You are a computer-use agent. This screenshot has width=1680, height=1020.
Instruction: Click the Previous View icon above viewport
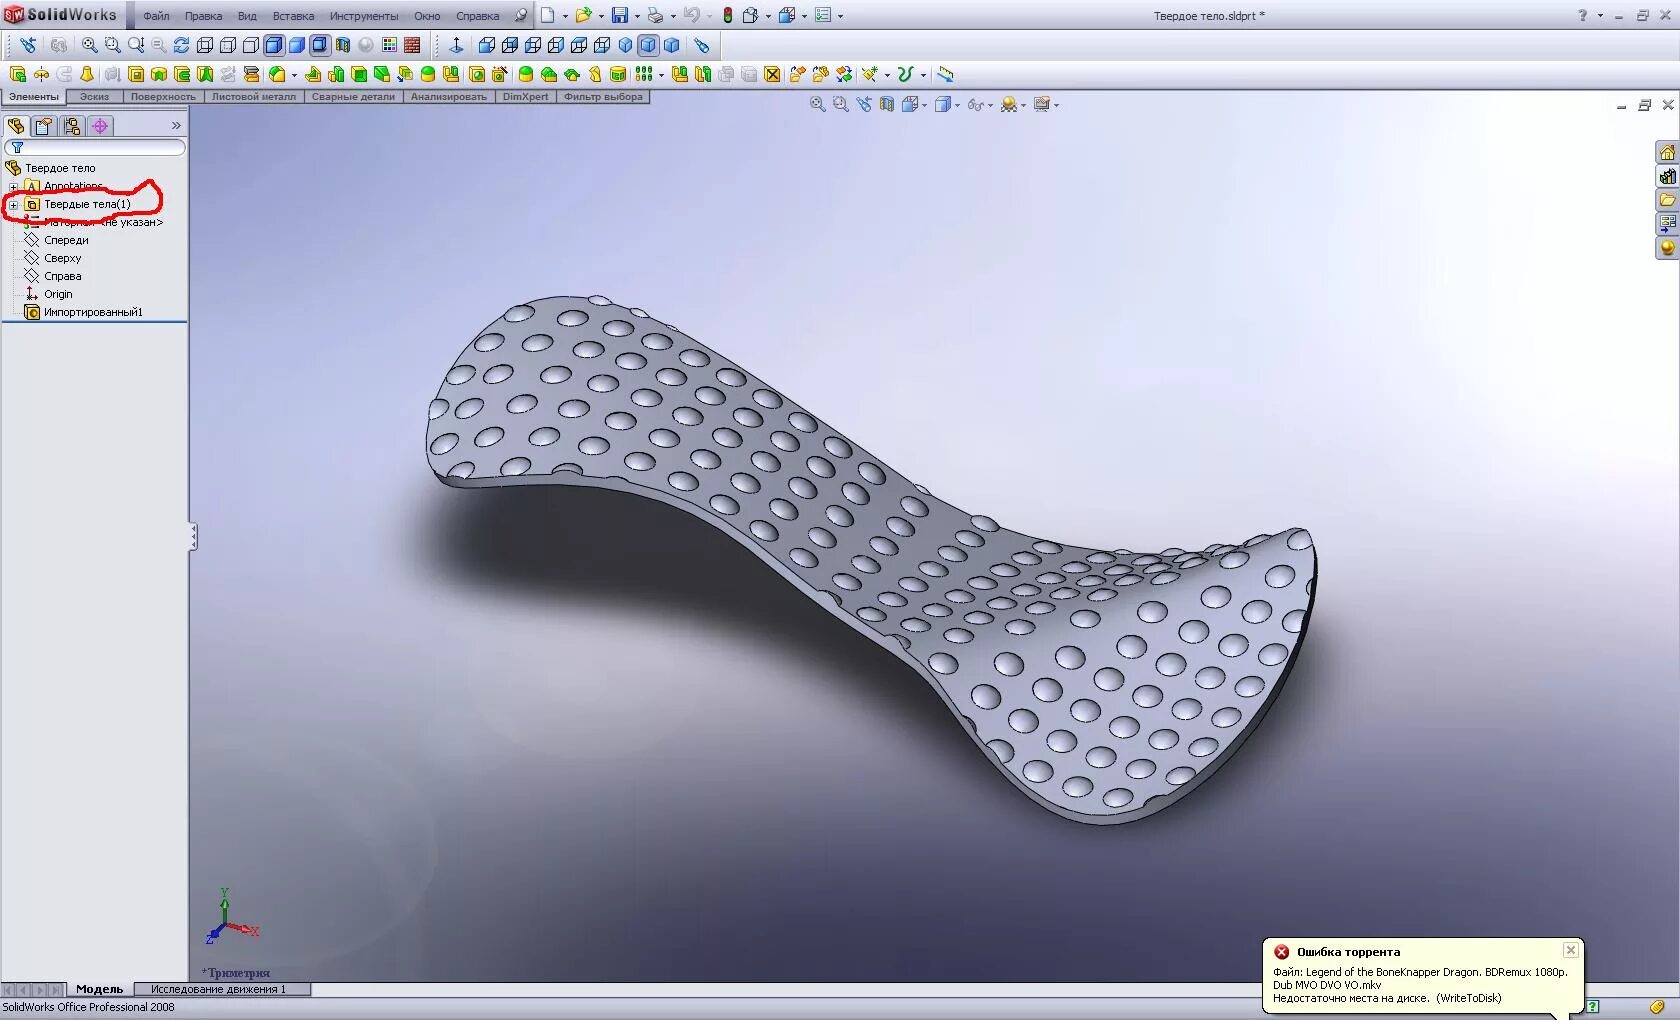point(864,104)
